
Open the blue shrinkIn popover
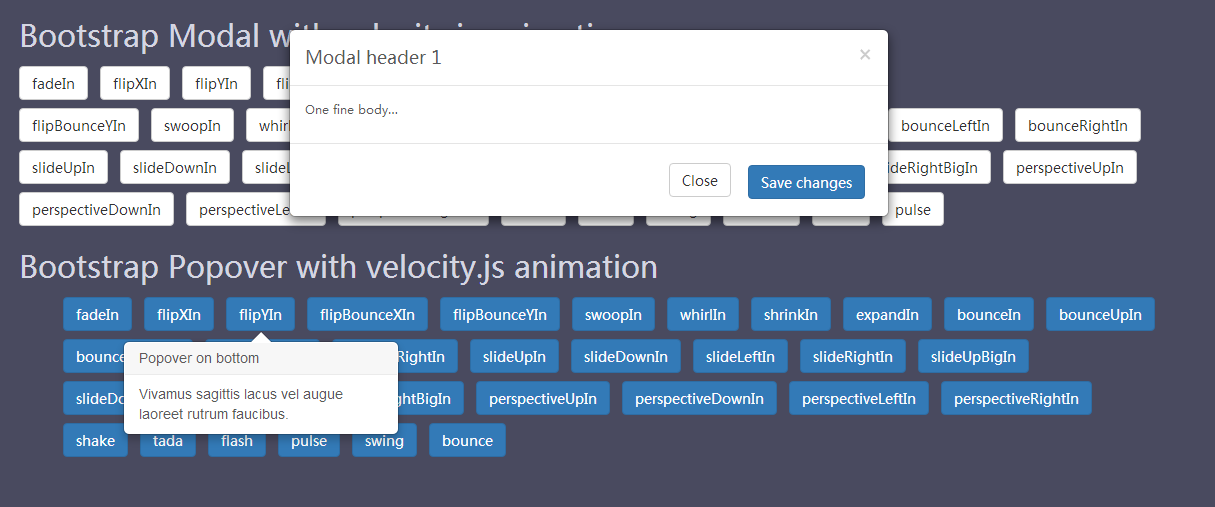pyautogui.click(x=791, y=314)
